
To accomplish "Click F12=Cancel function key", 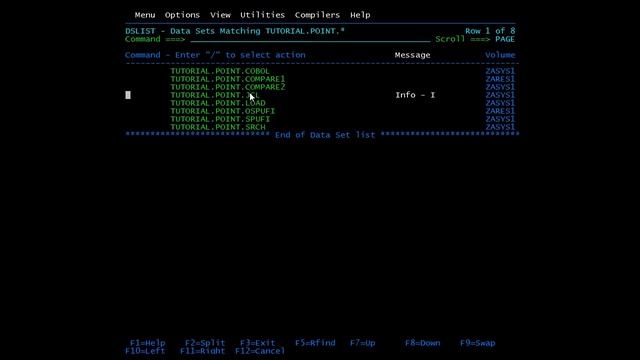I will 260,351.
